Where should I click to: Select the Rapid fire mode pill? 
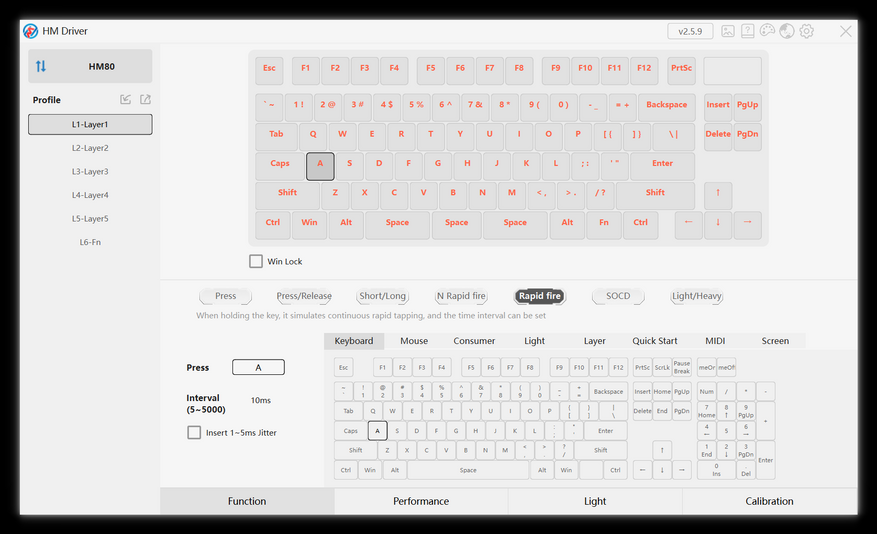pos(539,296)
